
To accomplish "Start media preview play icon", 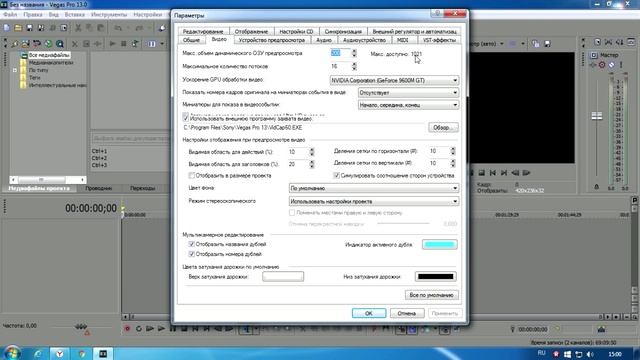I will [112, 44].
